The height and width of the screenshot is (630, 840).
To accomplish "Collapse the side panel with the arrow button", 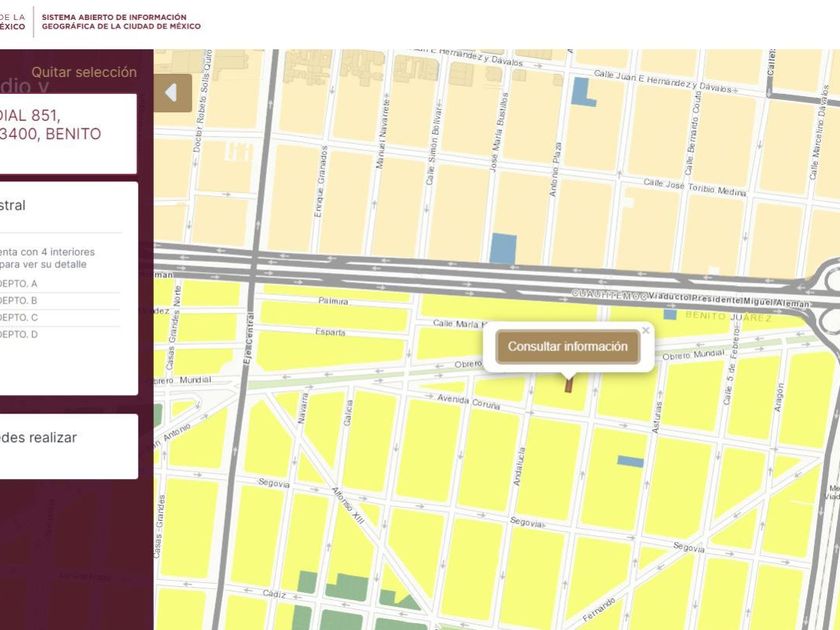I will click(172, 93).
